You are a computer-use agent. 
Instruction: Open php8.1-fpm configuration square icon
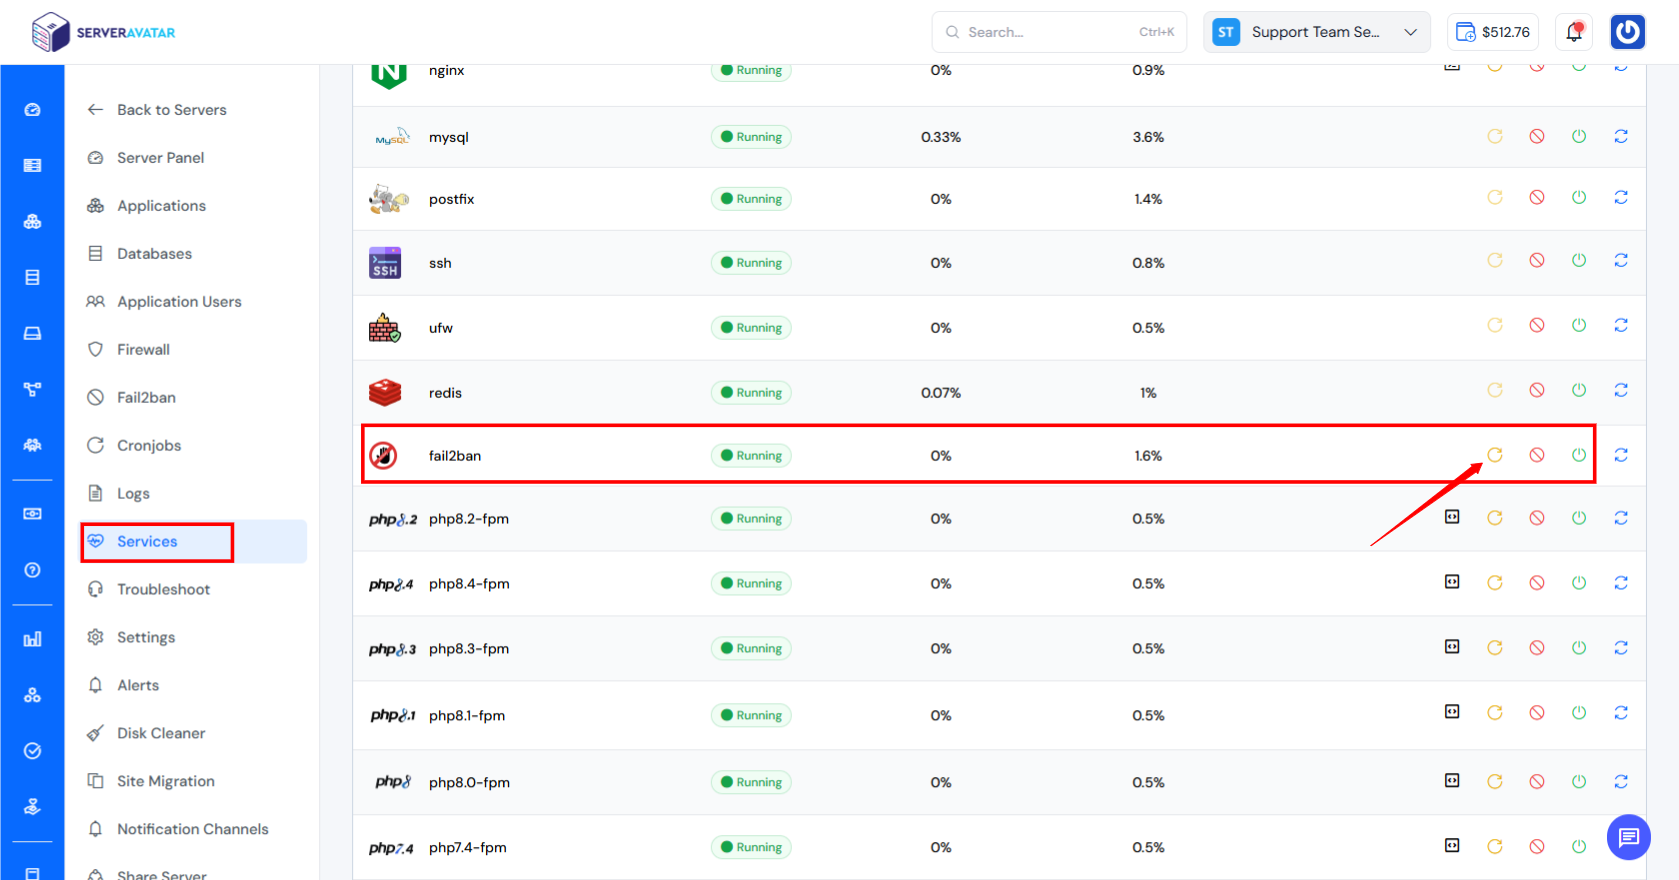click(x=1452, y=712)
